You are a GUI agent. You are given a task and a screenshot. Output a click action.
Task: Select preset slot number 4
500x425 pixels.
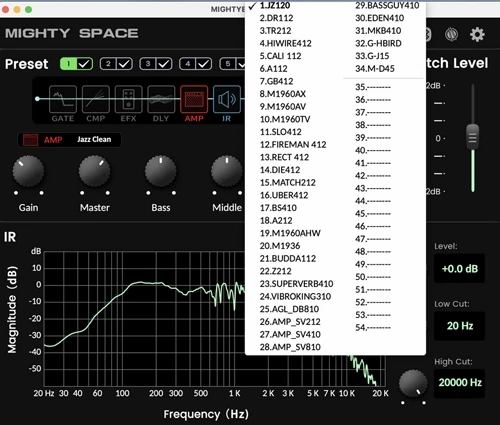pyautogui.click(x=188, y=64)
